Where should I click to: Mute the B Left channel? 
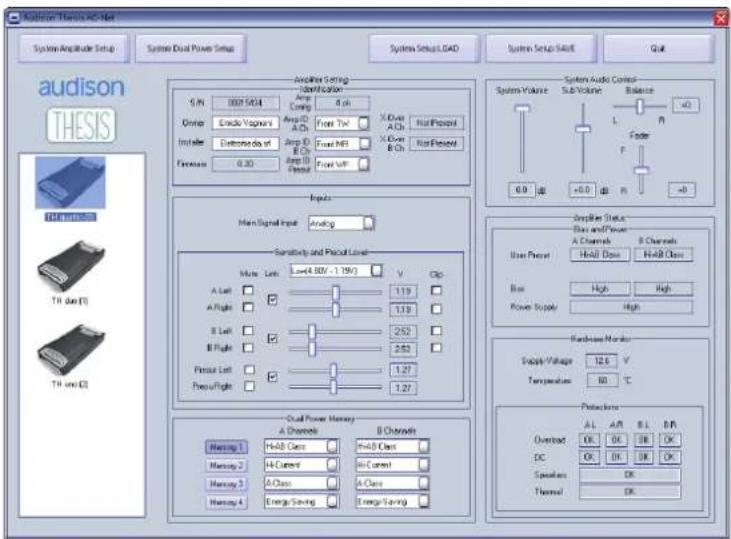[248, 330]
